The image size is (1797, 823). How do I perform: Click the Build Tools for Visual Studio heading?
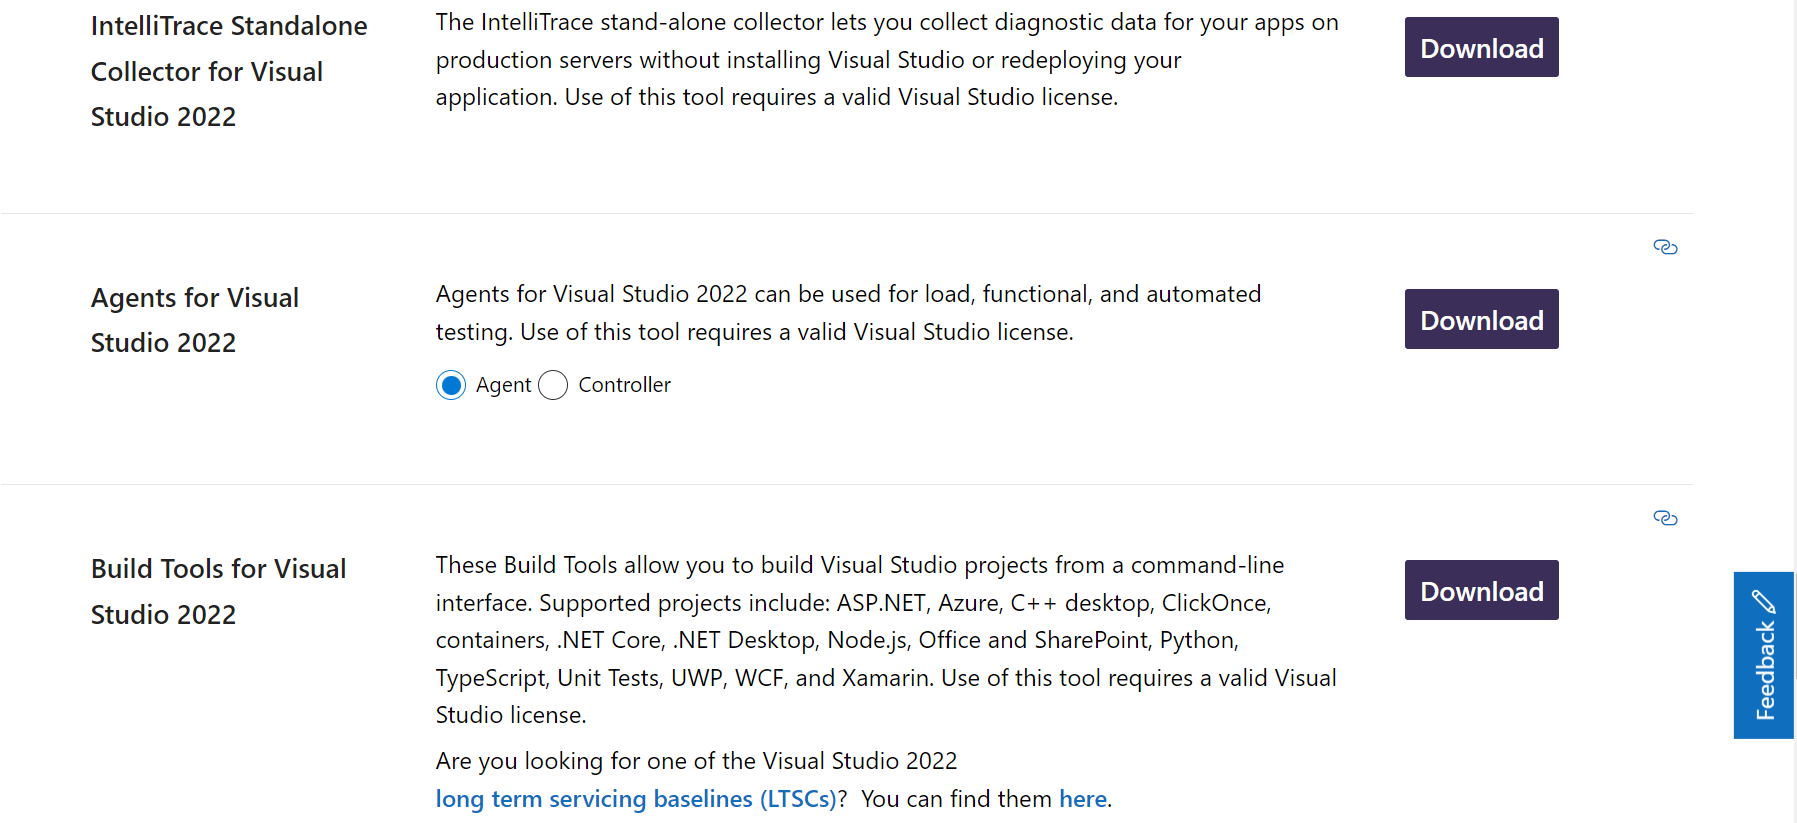click(218, 591)
